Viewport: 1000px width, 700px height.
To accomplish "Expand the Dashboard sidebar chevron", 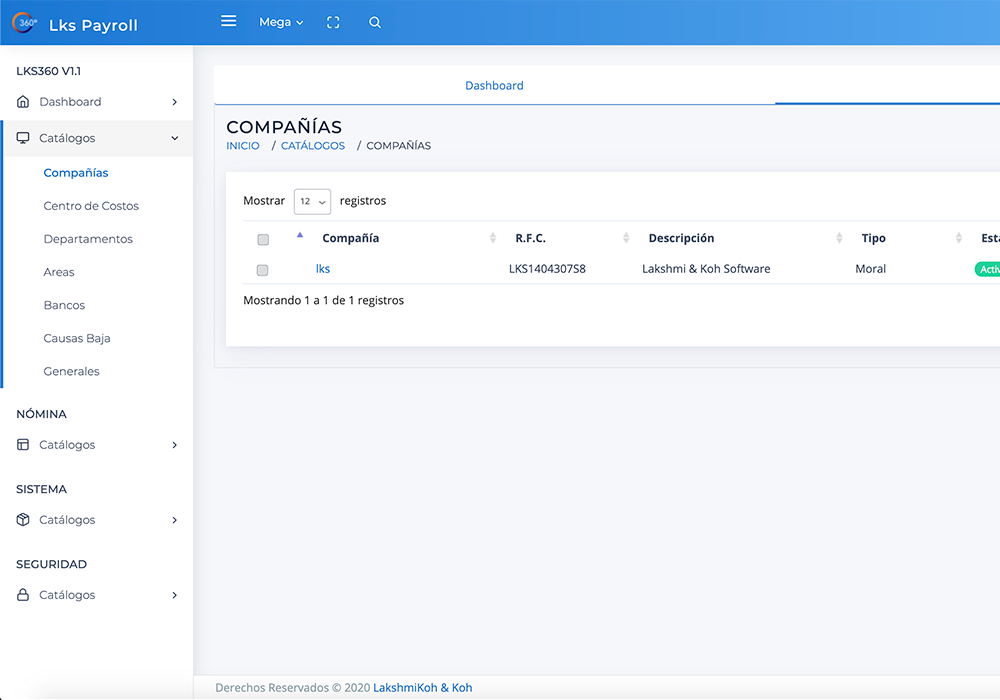I will click(x=175, y=102).
